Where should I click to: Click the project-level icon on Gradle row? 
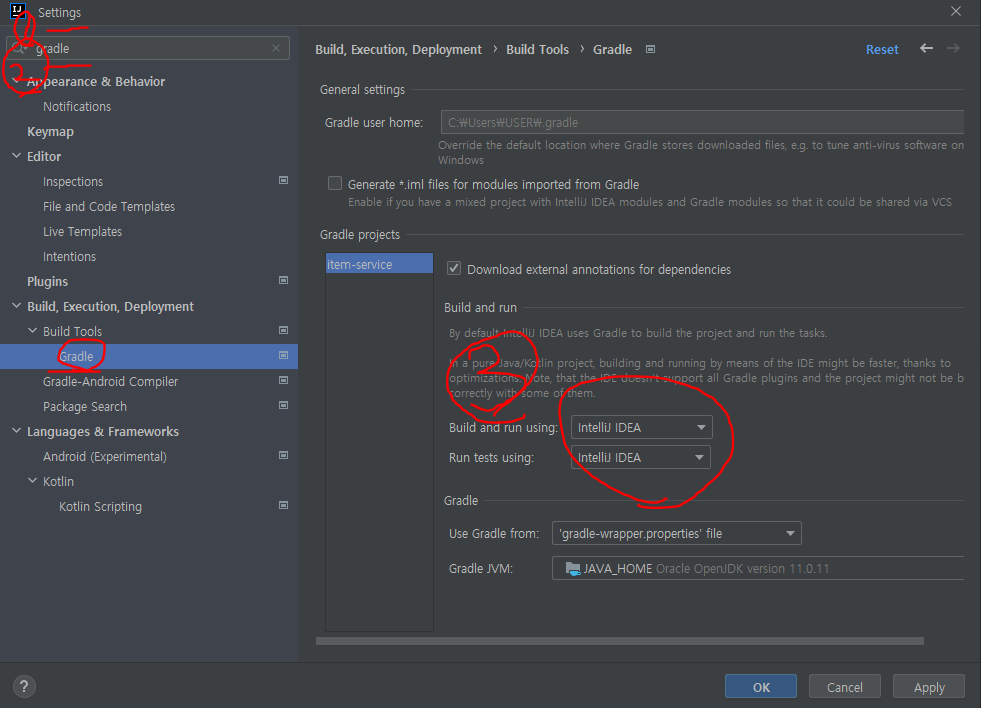coord(283,356)
